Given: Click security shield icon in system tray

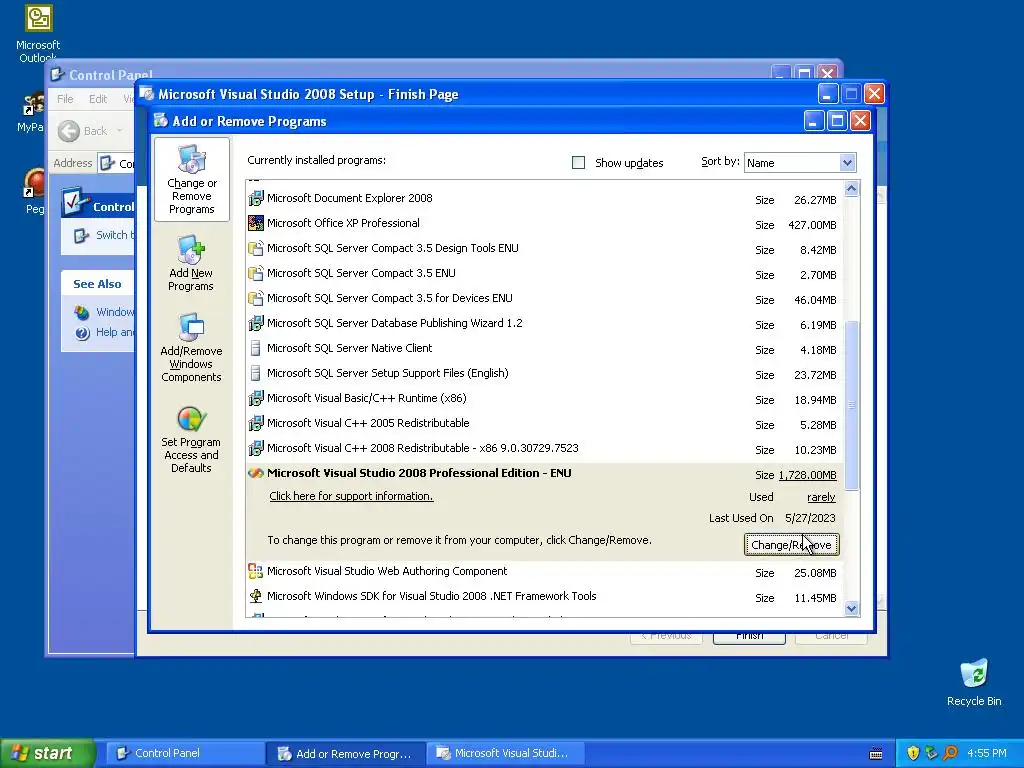Looking at the screenshot, I should click(913, 753).
